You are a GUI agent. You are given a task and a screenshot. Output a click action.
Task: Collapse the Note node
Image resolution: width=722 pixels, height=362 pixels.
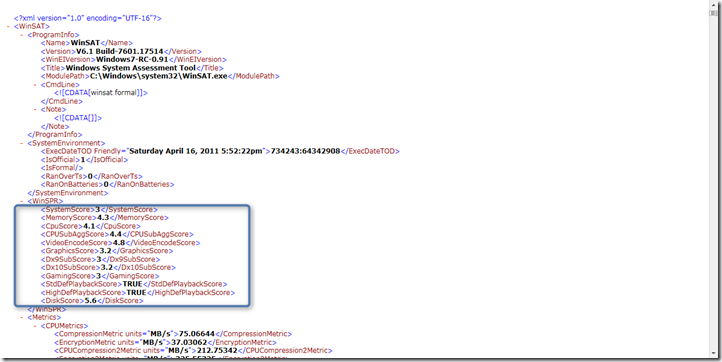tap(35, 110)
